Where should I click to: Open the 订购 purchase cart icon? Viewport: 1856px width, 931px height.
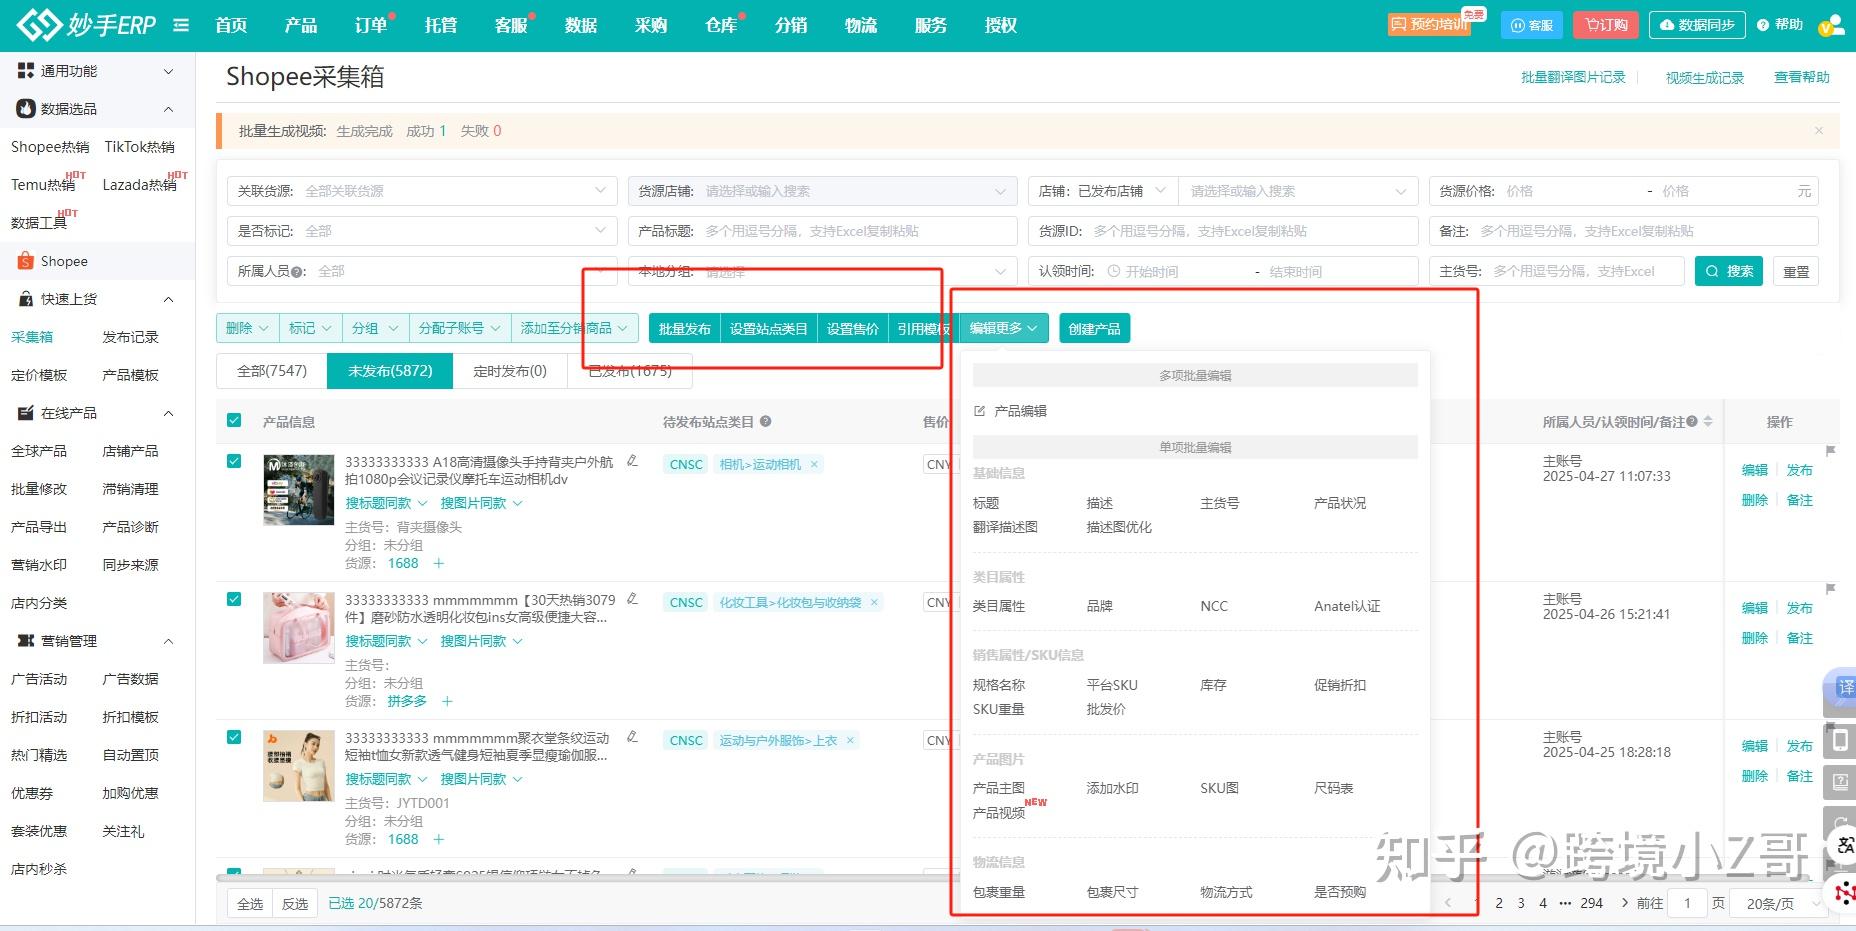(1605, 24)
